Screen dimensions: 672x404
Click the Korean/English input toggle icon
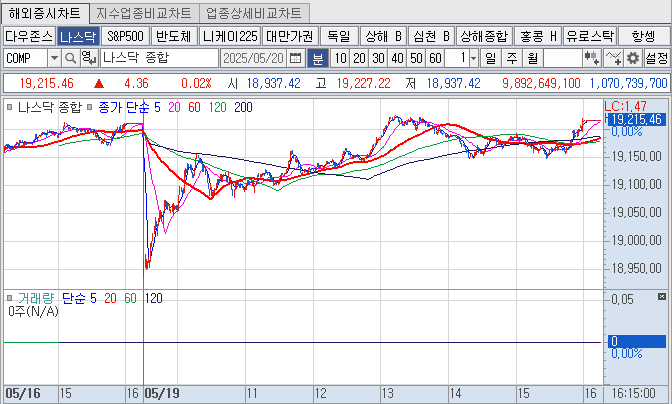[x=89, y=58]
